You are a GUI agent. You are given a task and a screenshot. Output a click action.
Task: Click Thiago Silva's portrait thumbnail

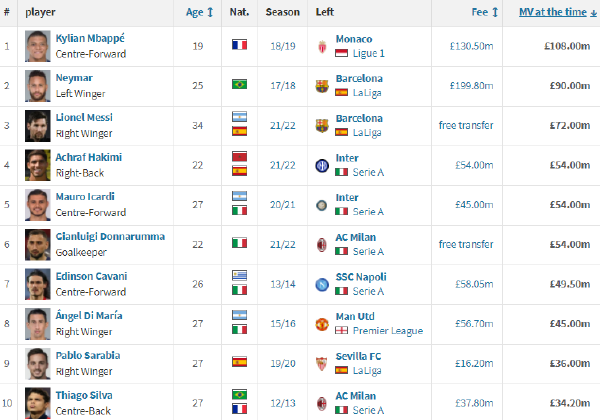38,403
